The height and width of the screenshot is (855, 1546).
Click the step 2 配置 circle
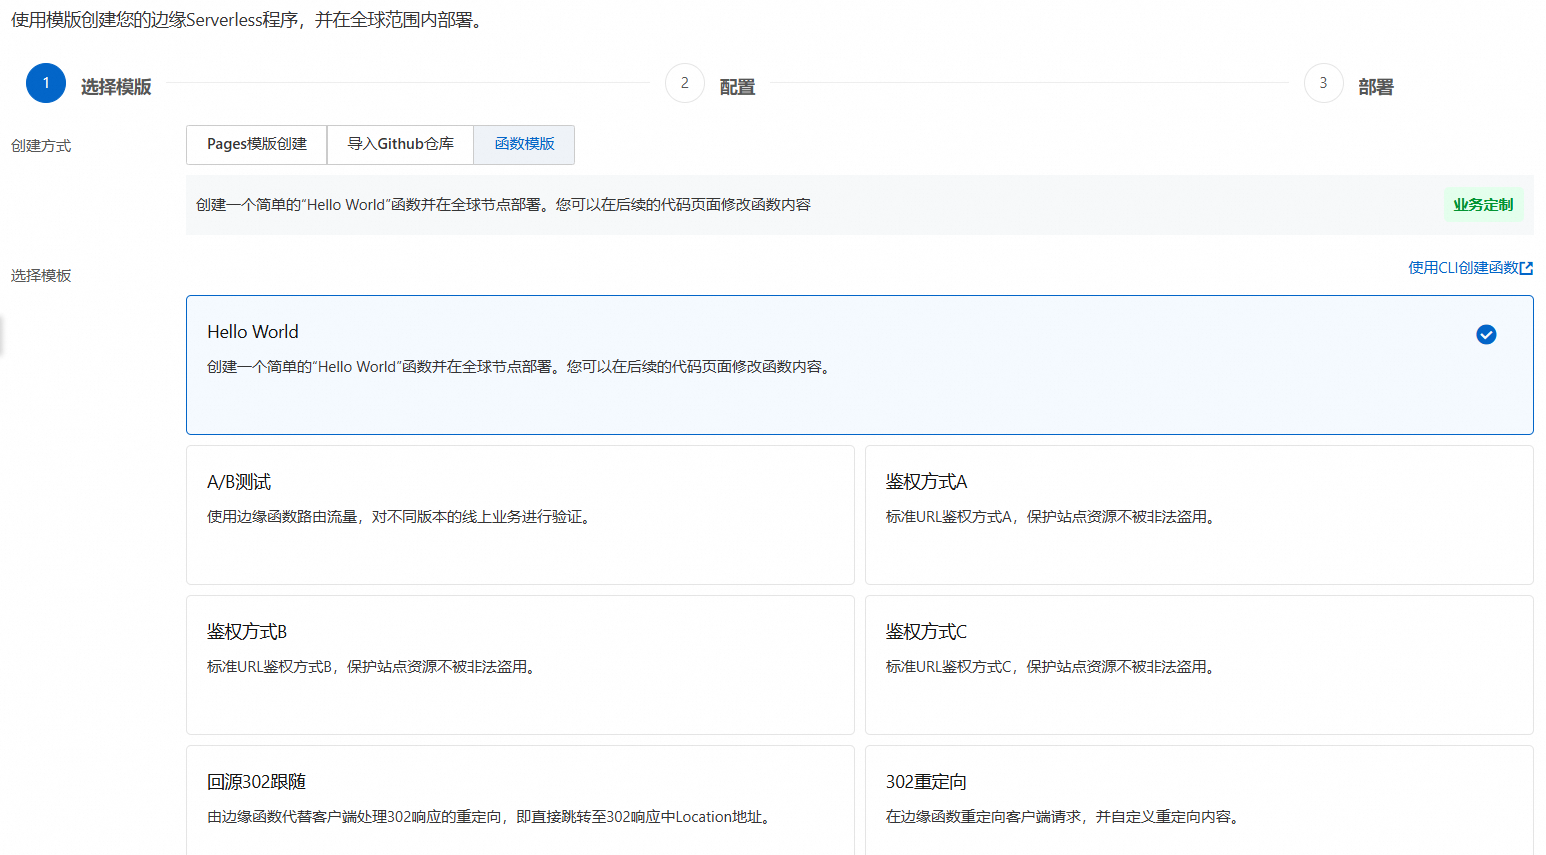point(685,83)
